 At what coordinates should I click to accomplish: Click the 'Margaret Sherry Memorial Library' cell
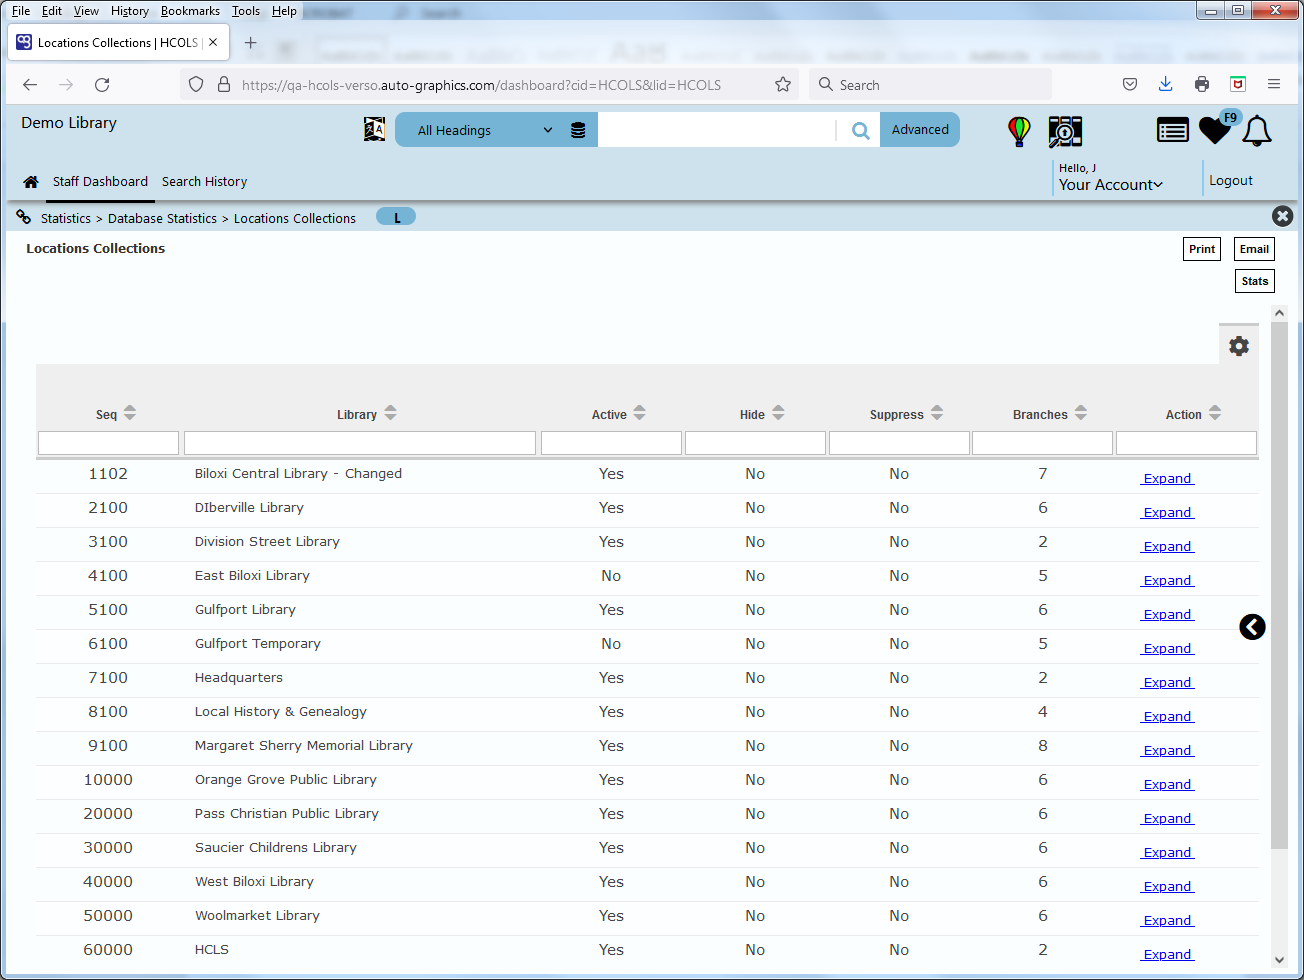(304, 746)
